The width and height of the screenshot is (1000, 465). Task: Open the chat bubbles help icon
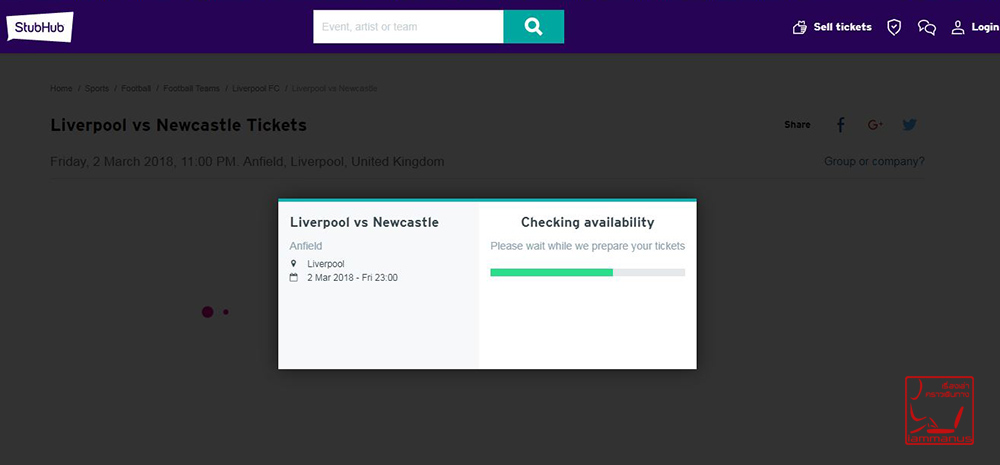(927, 27)
